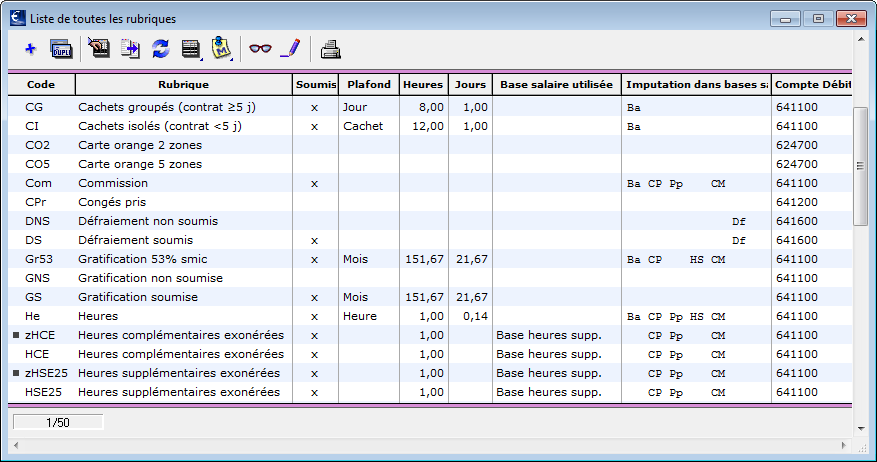The width and height of the screenshot is (877, 462).
Task: Click Imputation dans bases column header
Action: [696, 84]
